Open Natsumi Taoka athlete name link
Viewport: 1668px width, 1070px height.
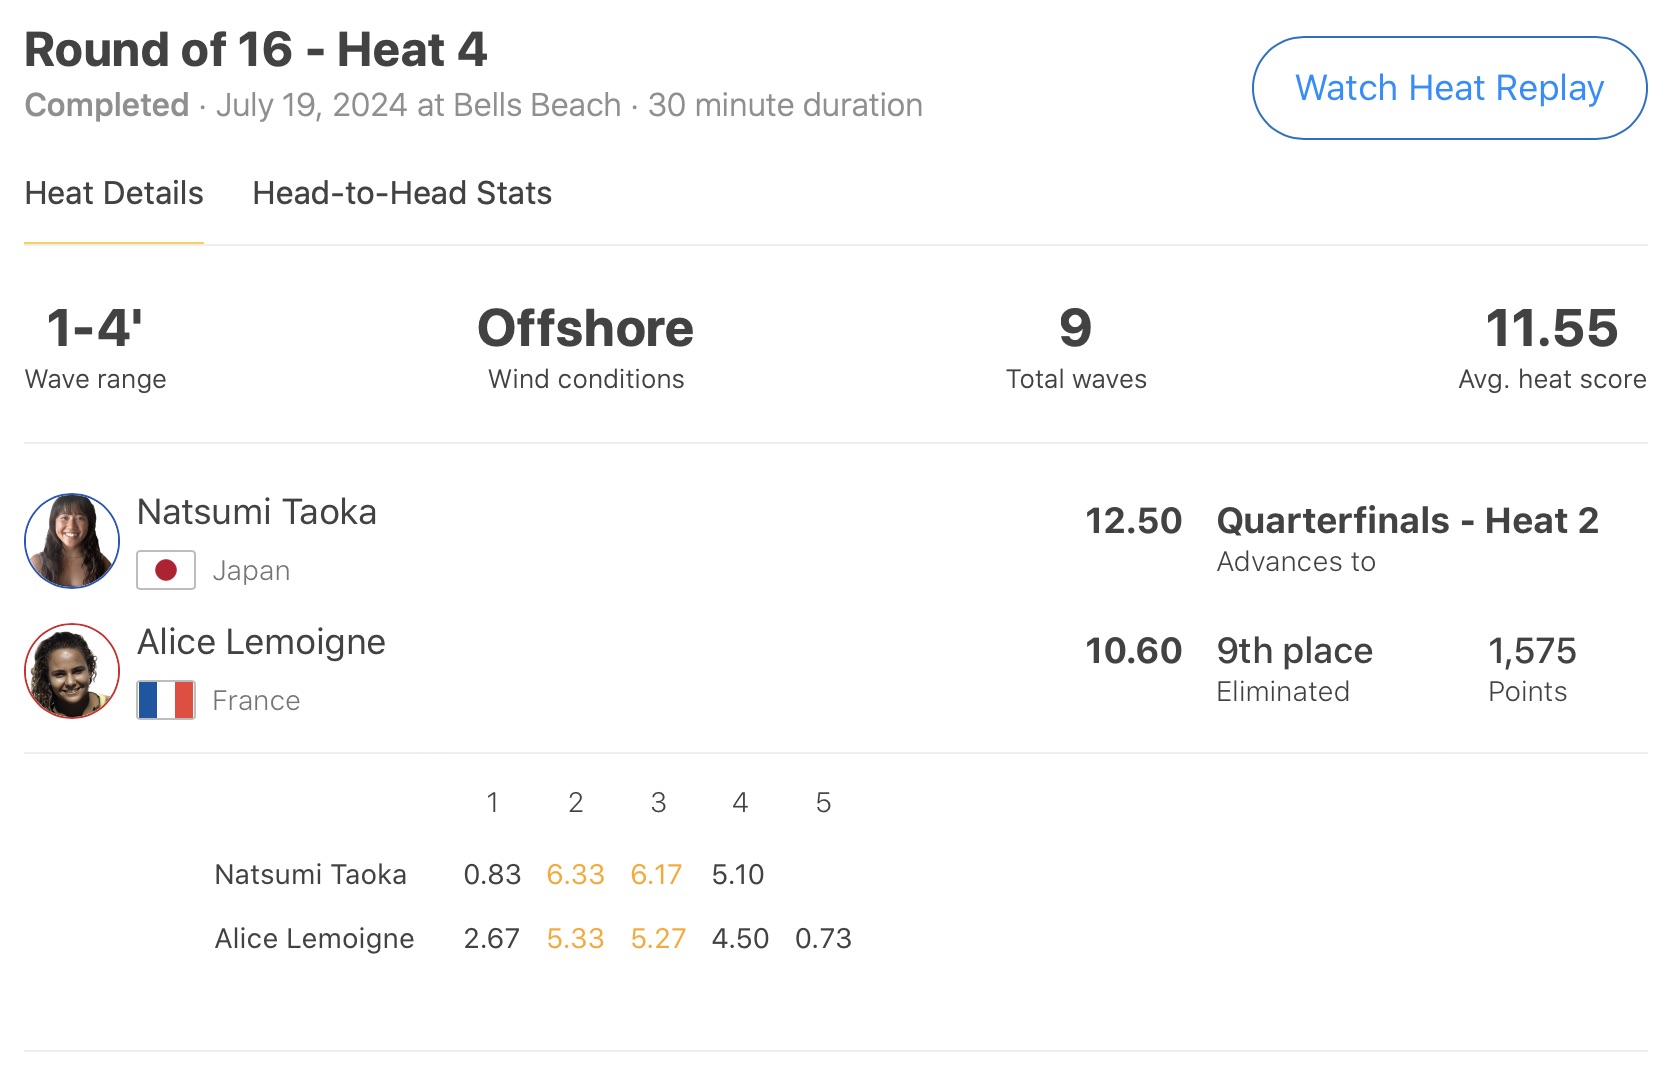257,512
